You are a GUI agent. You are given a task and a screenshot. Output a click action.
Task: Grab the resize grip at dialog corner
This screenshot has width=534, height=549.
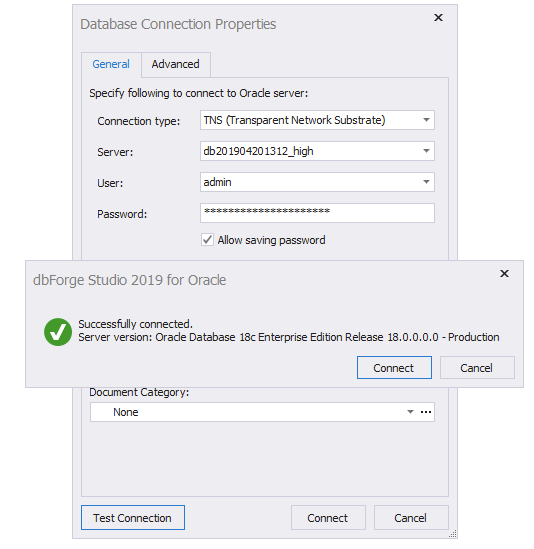click(x=452, y=534)
